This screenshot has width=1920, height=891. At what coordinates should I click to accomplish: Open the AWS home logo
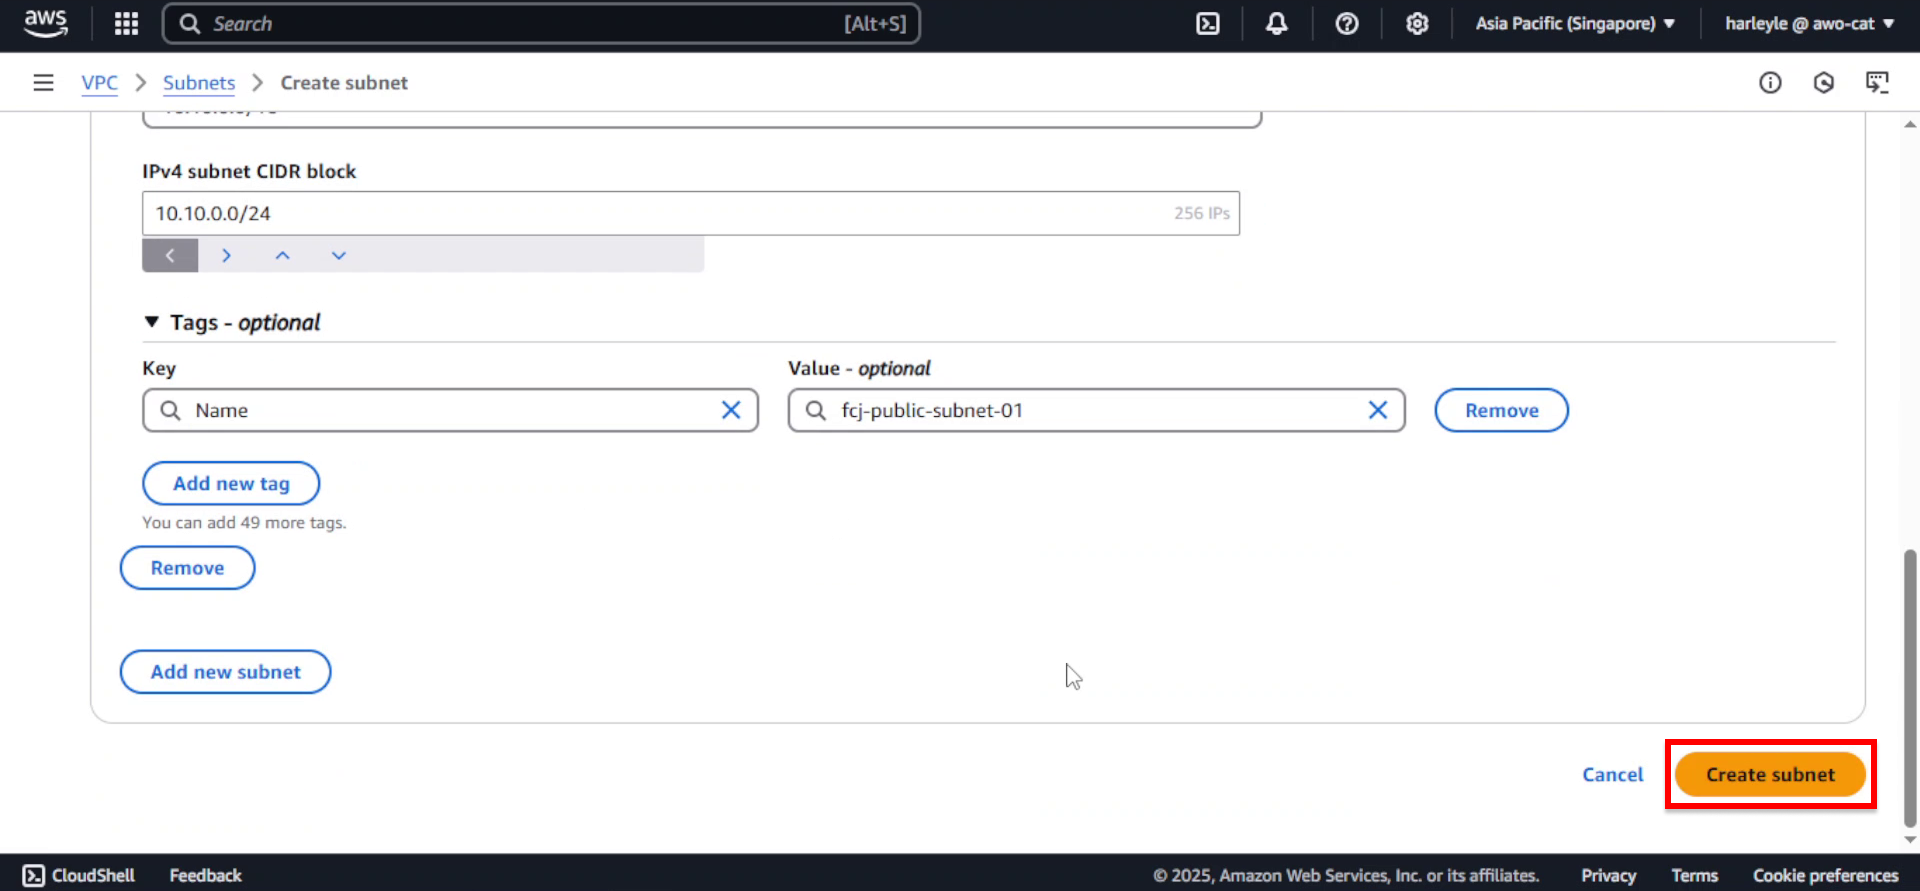tap(46, 23)
